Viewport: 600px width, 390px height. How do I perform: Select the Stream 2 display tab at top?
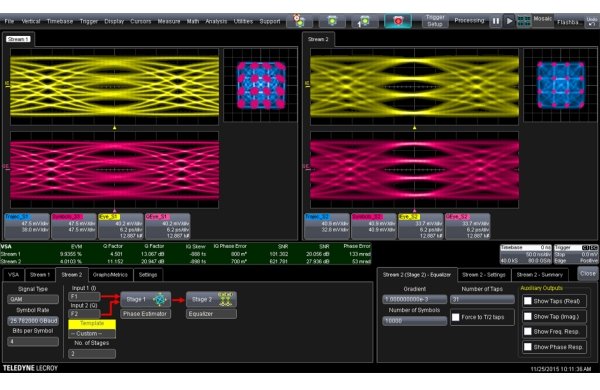[318, 39]
